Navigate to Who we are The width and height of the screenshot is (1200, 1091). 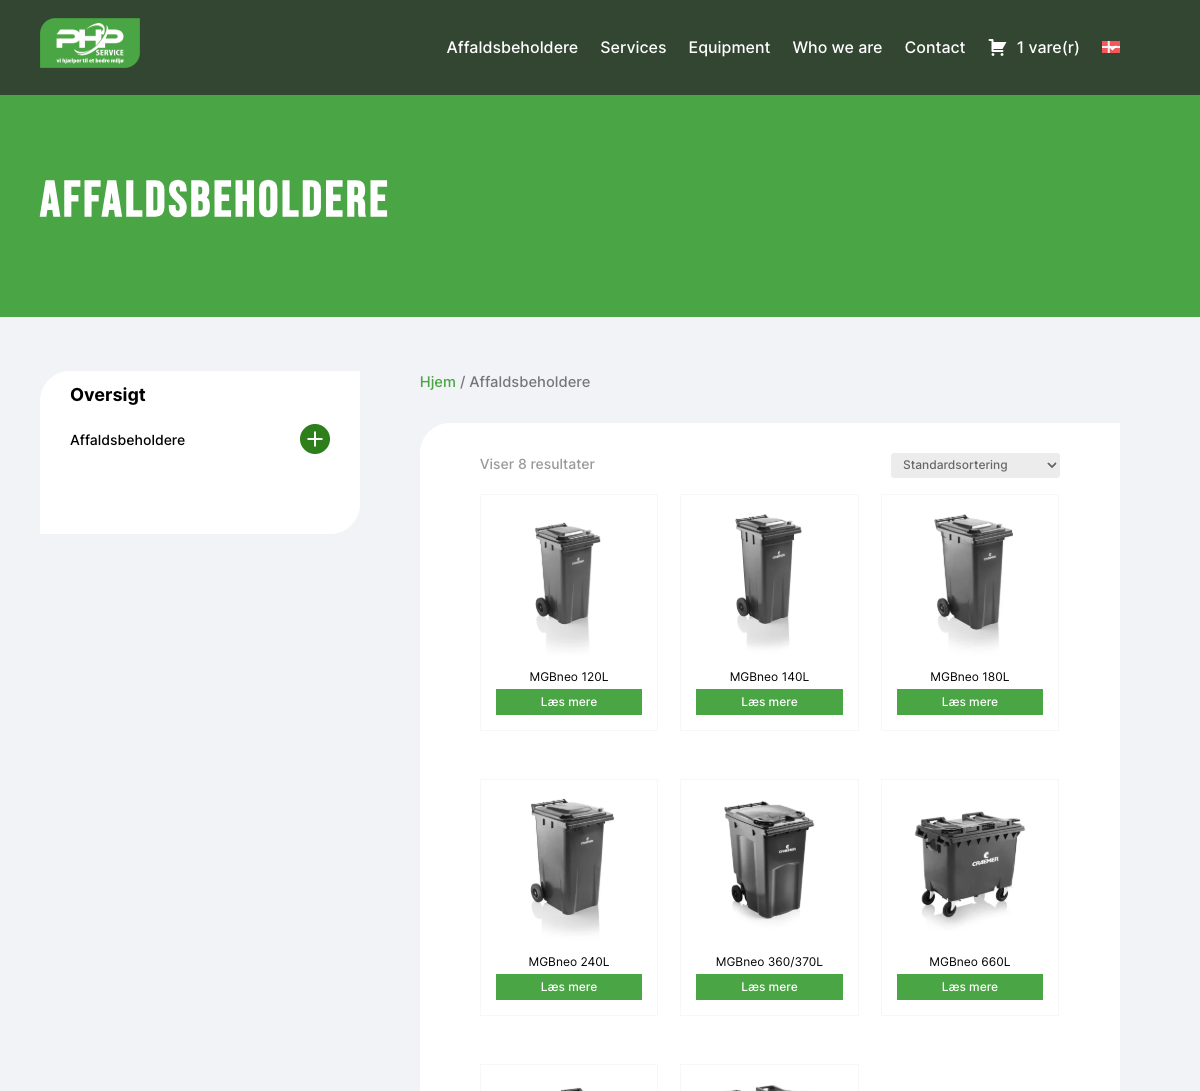point(837,47)
